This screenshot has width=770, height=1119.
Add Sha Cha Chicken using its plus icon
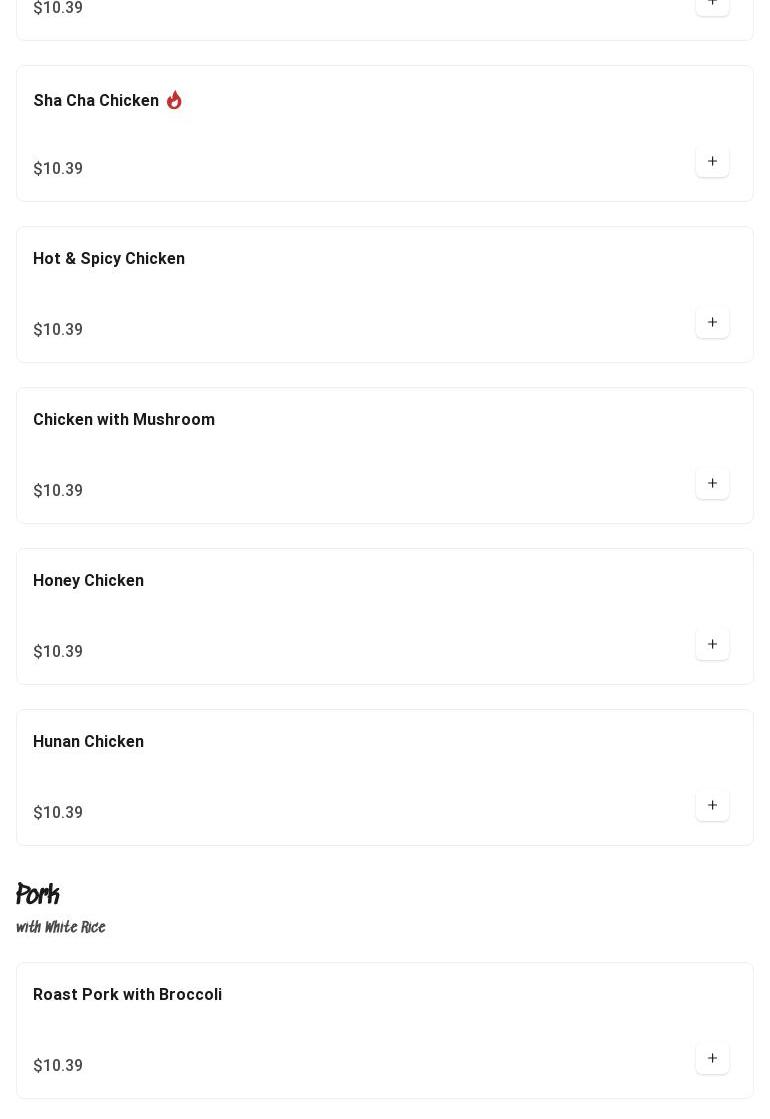point(711,161)
